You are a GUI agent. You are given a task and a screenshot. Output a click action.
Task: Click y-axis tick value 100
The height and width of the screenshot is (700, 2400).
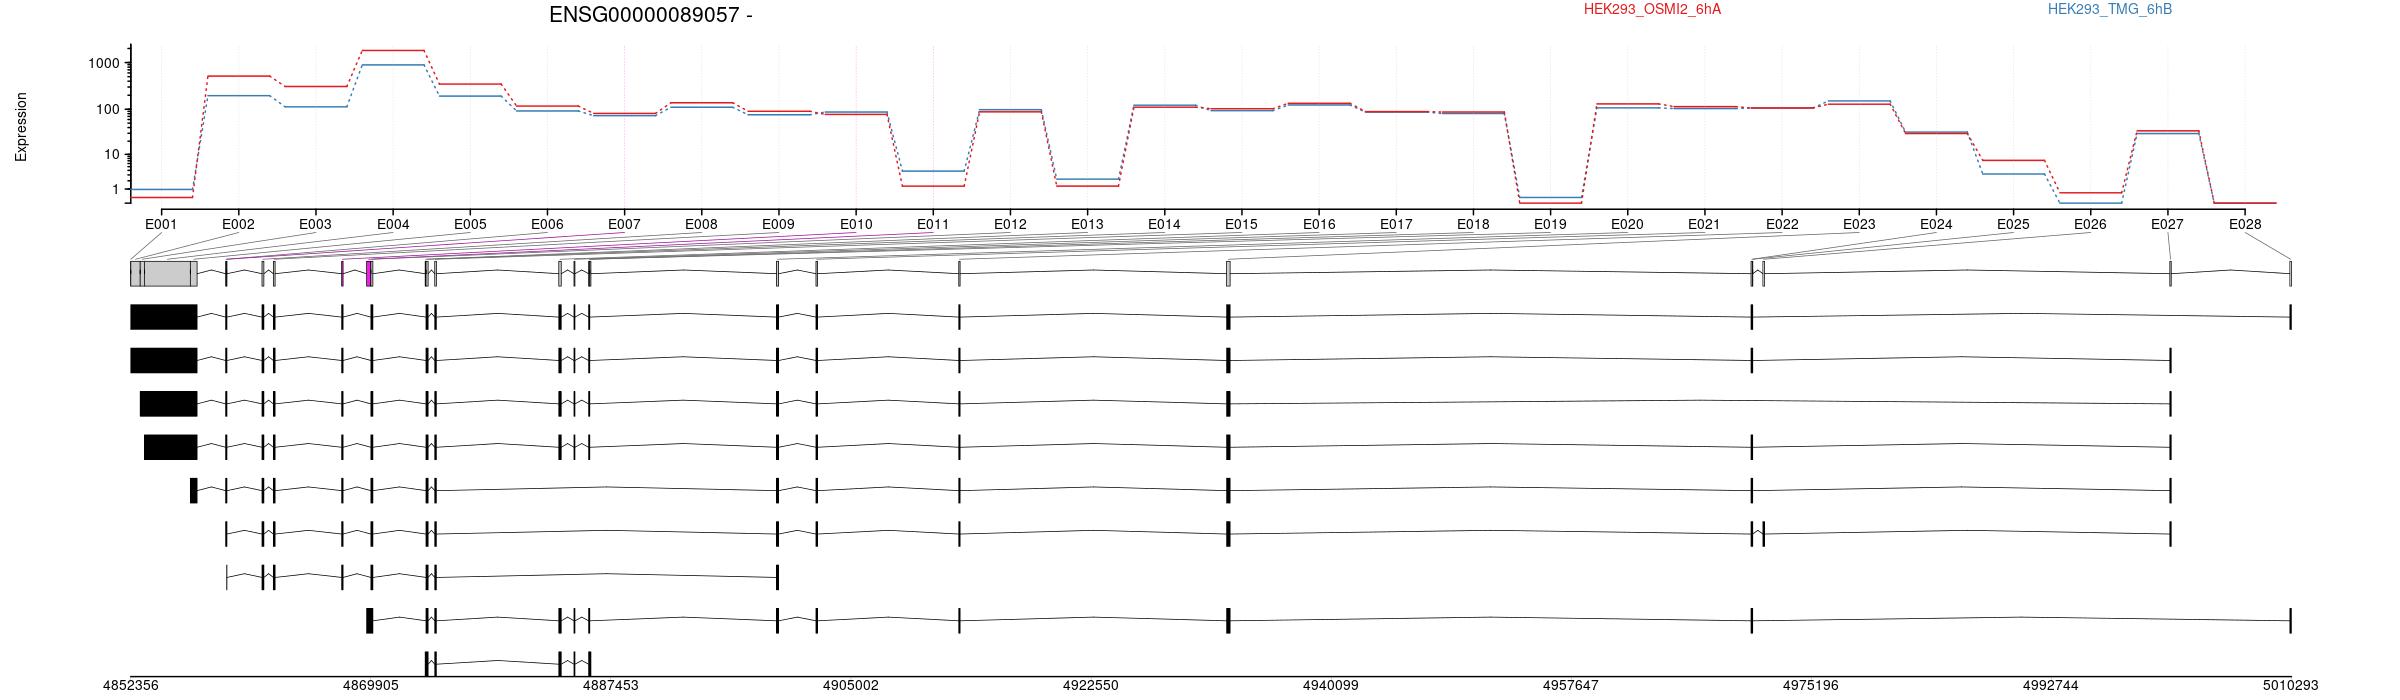click(x=108, y=110)
